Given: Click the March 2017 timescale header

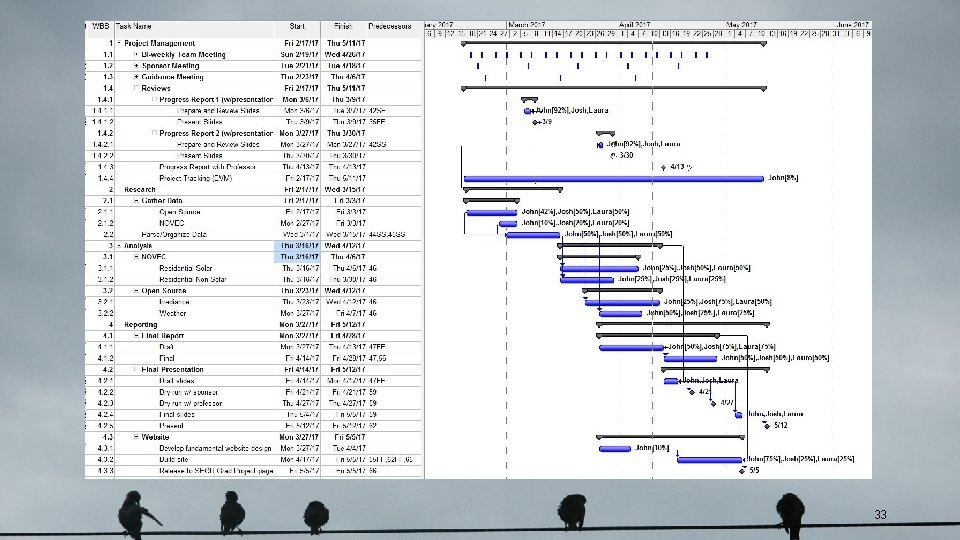Looking at the screenshot, I should click(527, 25).
